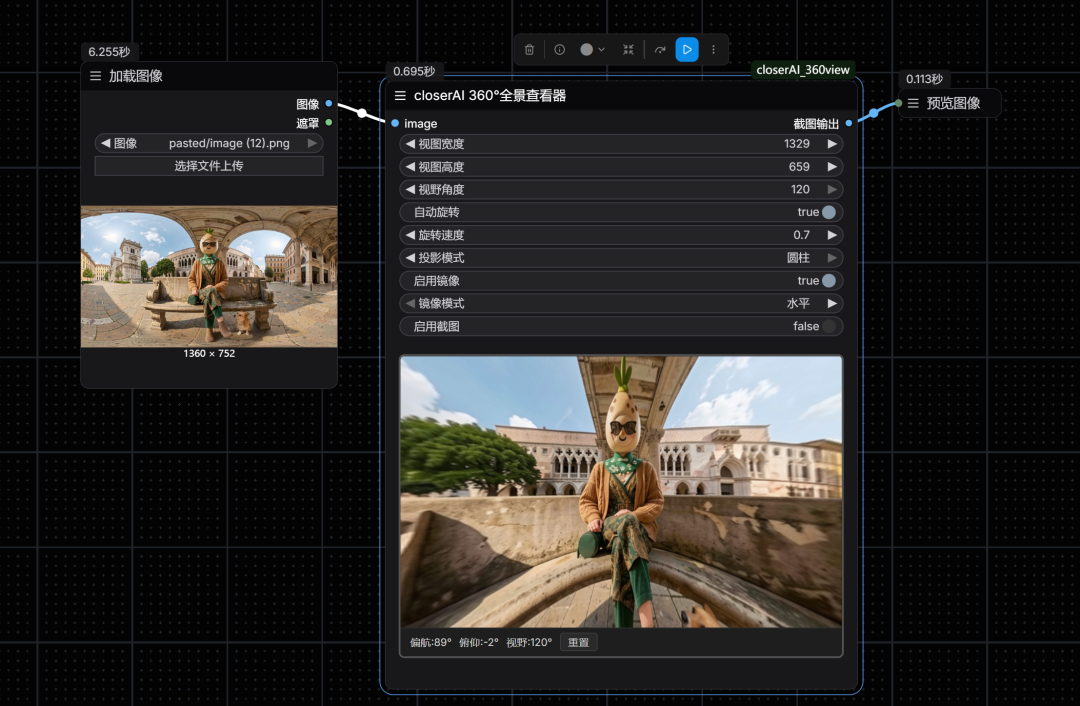Click the 旋转速度 value 0.7
Image resolution: width=1080 pixels, height=706 pixels.
coord(801,235)
